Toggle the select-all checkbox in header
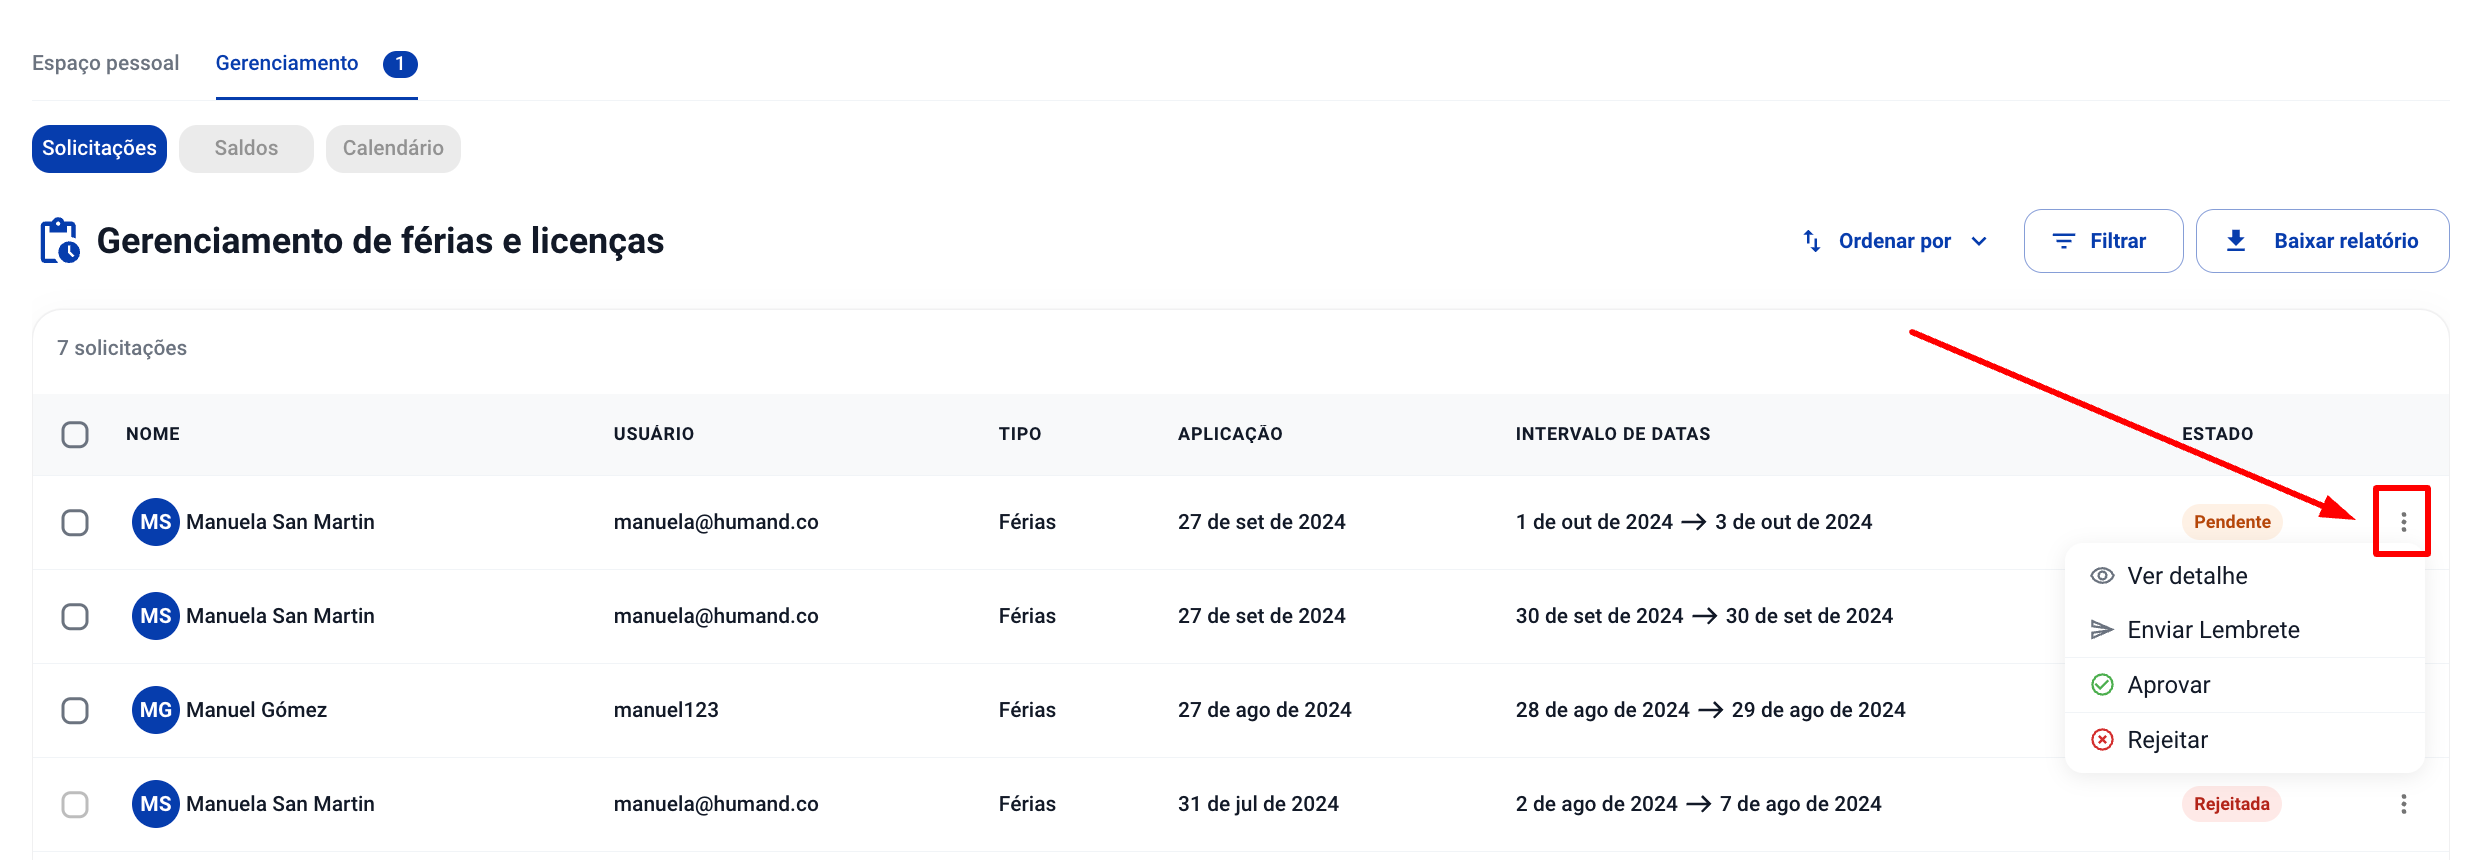 (75, 435)
